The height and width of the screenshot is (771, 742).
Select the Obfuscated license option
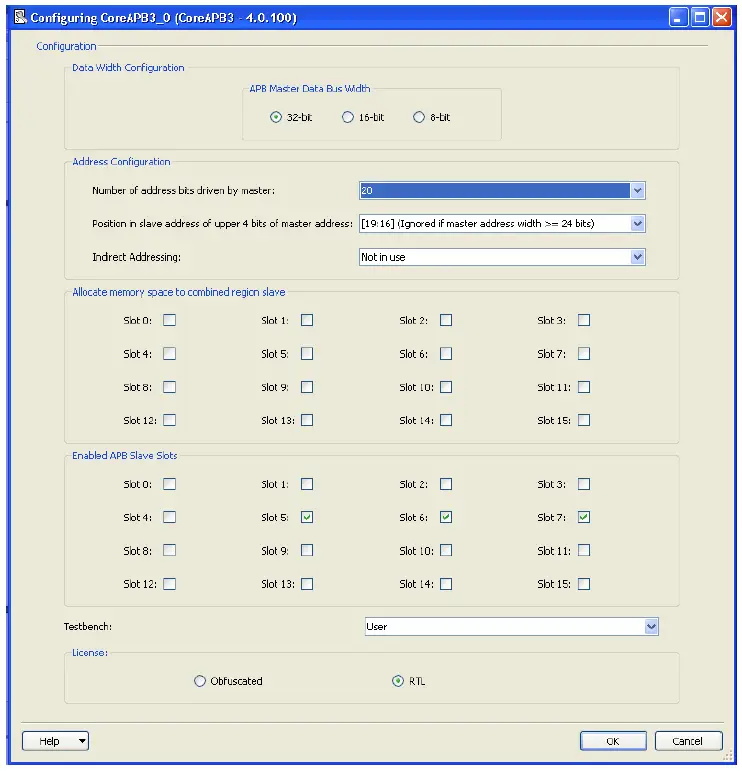tap(200, 681)
